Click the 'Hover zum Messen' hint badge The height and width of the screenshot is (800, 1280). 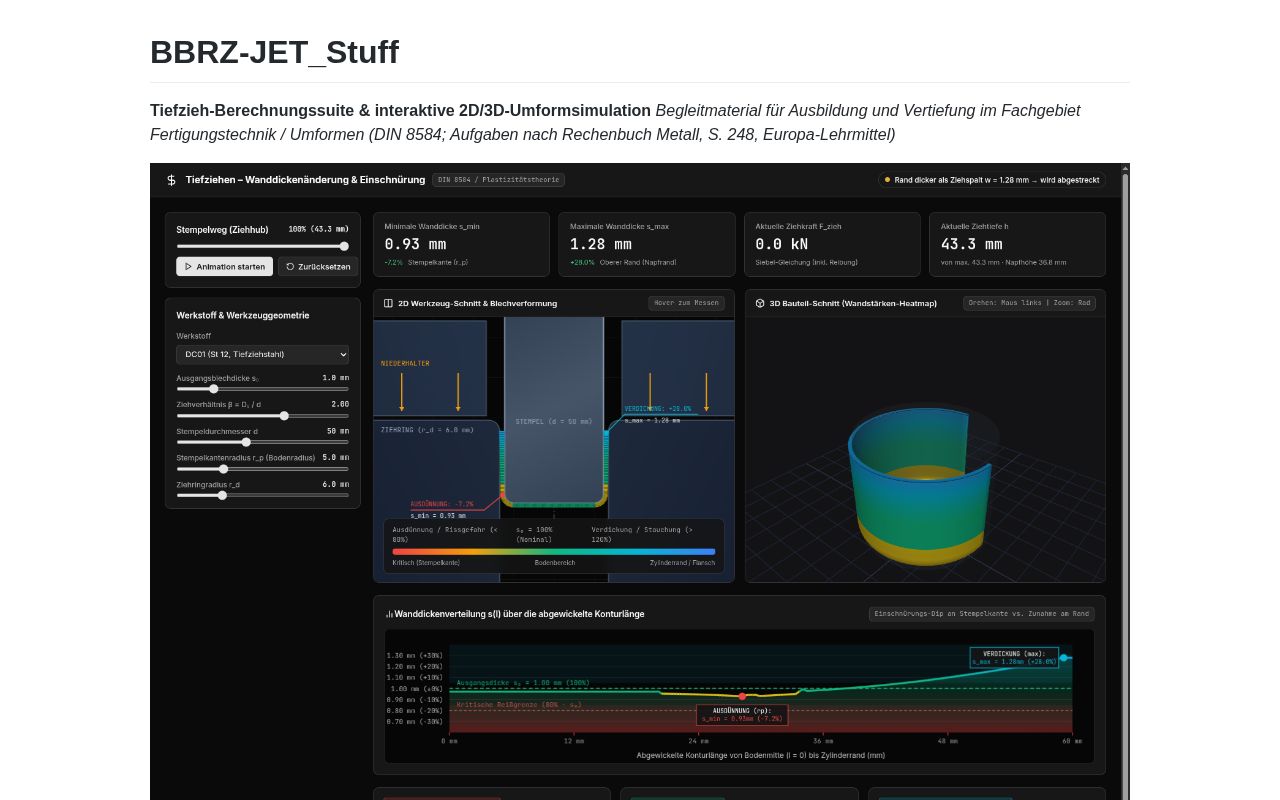tap(686, 303)
